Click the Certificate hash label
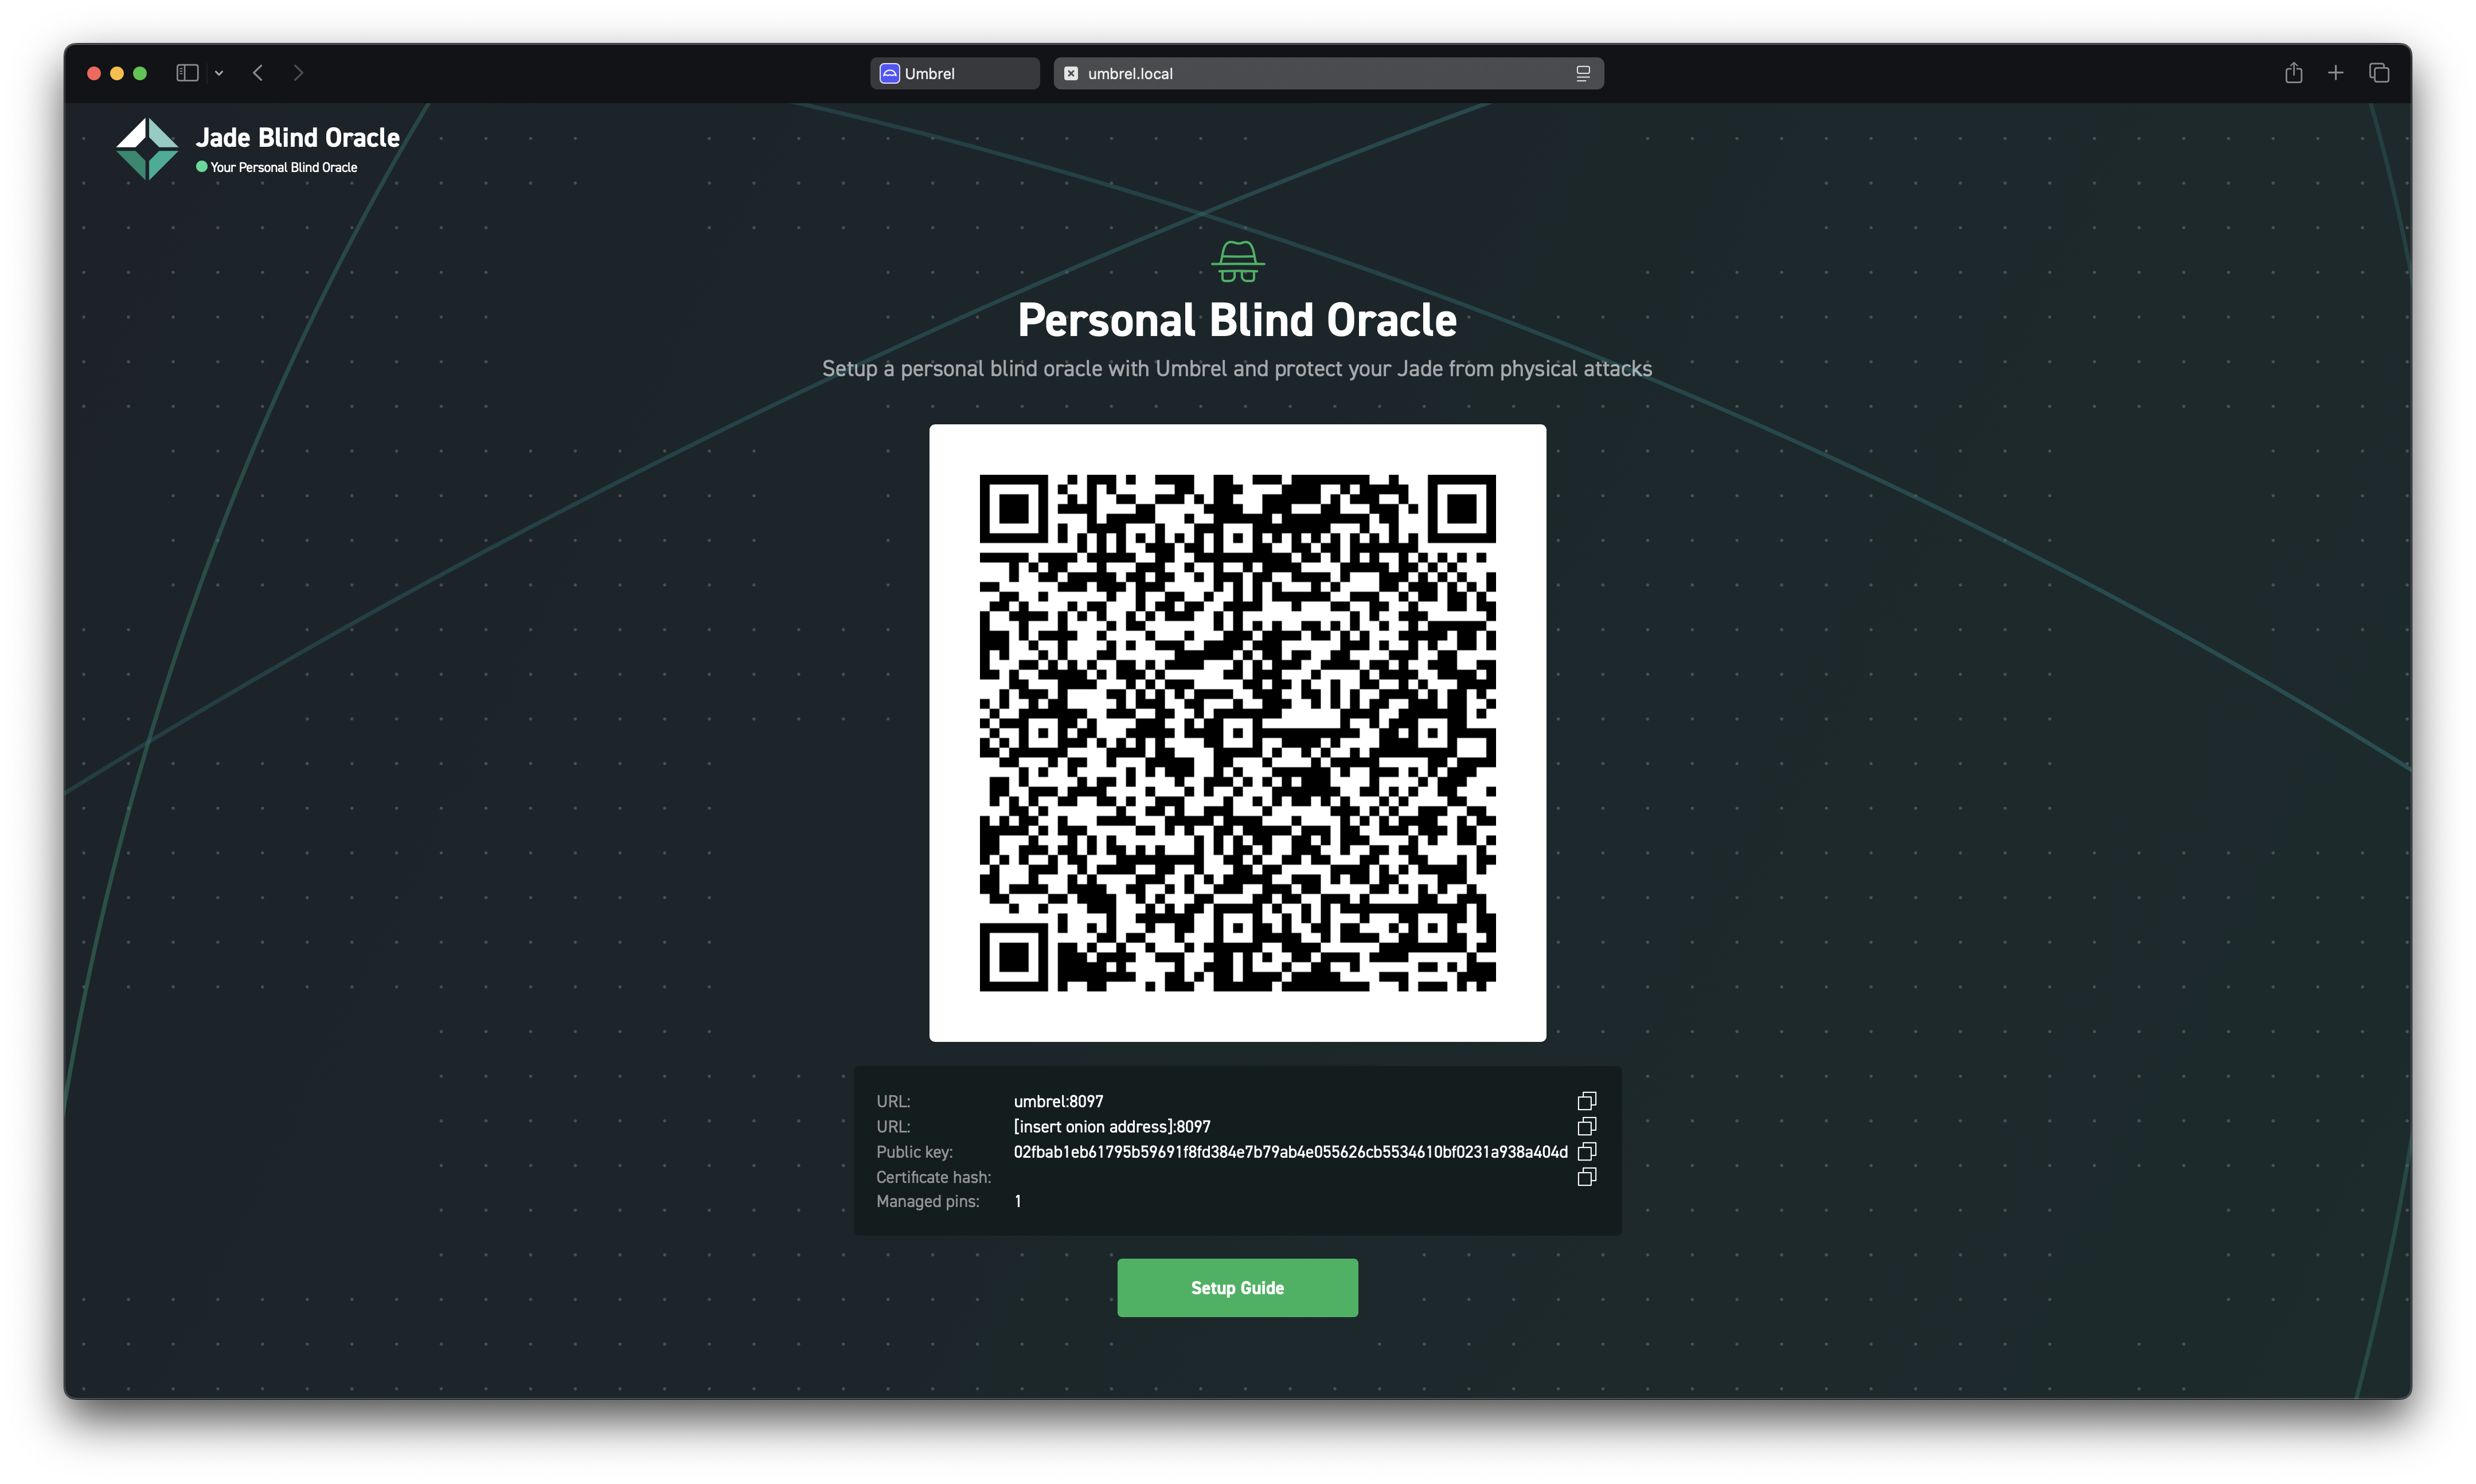The image size is (2476, 1484). pos(933,1177)
